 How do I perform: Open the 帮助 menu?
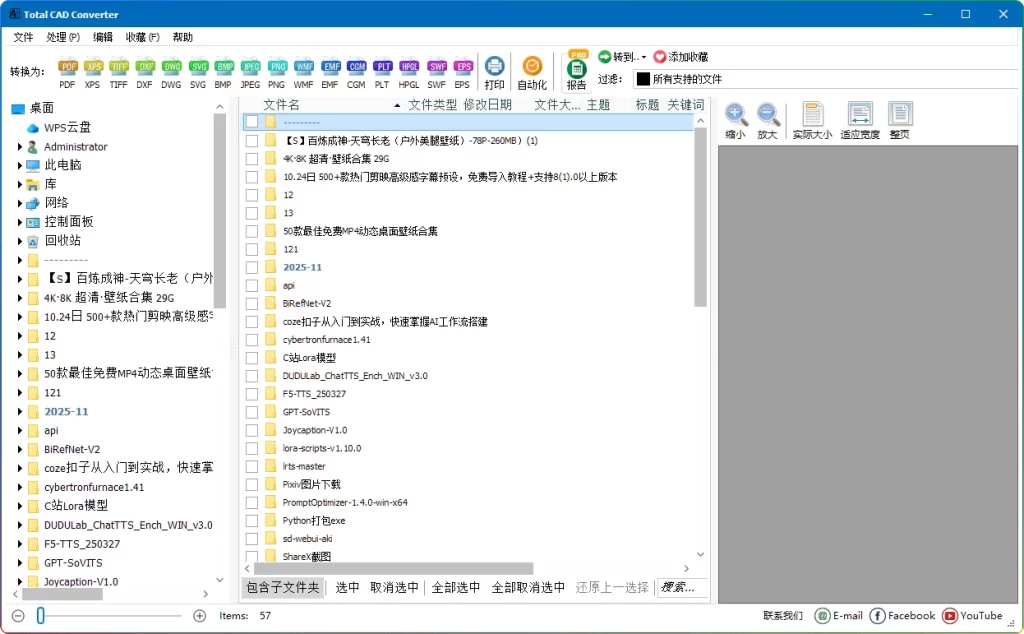[181, 37]
